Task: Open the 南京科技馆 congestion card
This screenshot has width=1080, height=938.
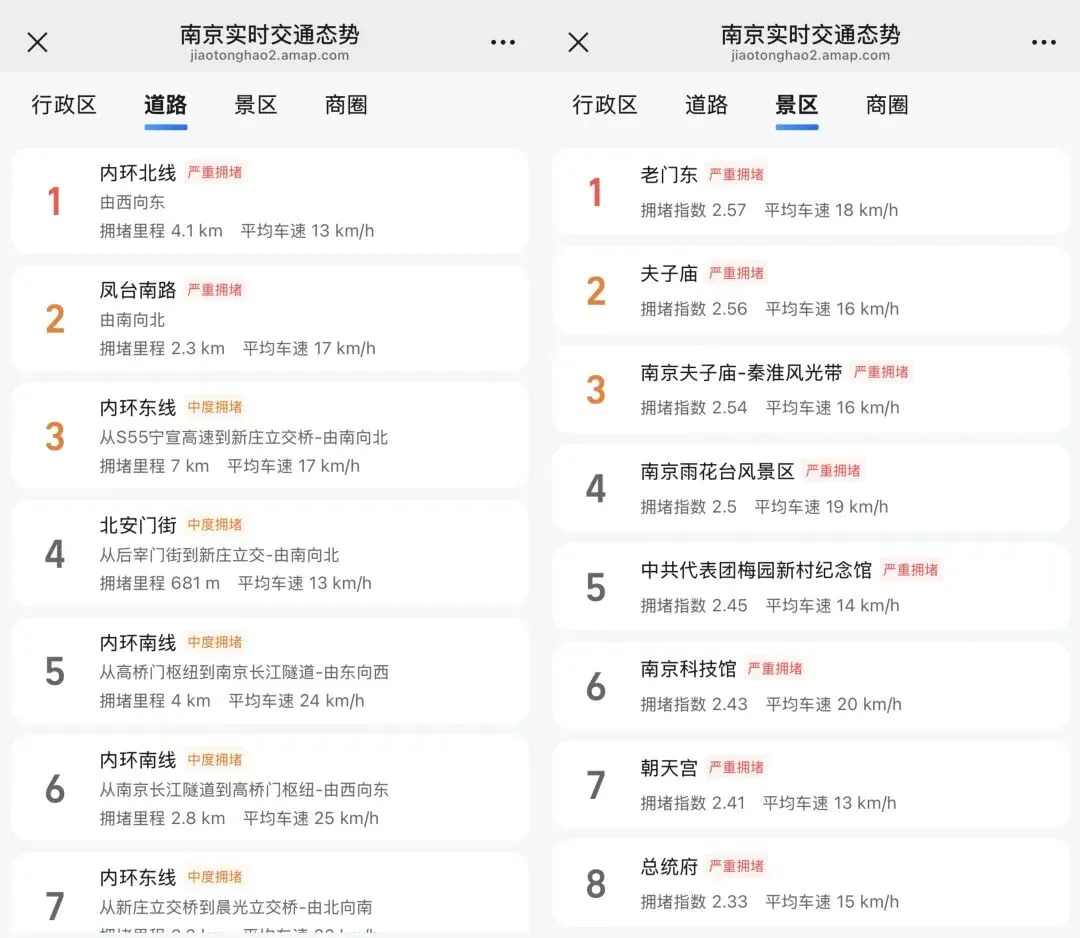Action: [x=810, y=686]
